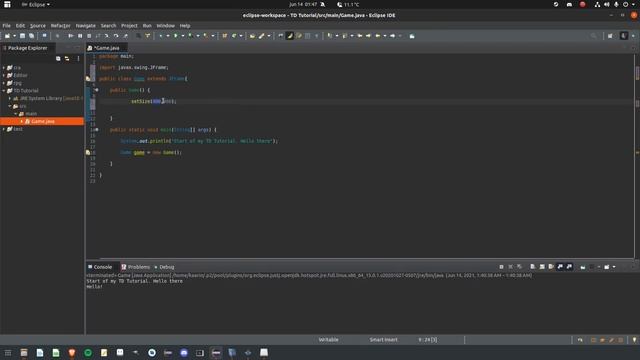Image resolution: width=640 pixels, height=360 pixels.
Task: Open the New Java Class dropdown arrow
Action: click(241, 36)
